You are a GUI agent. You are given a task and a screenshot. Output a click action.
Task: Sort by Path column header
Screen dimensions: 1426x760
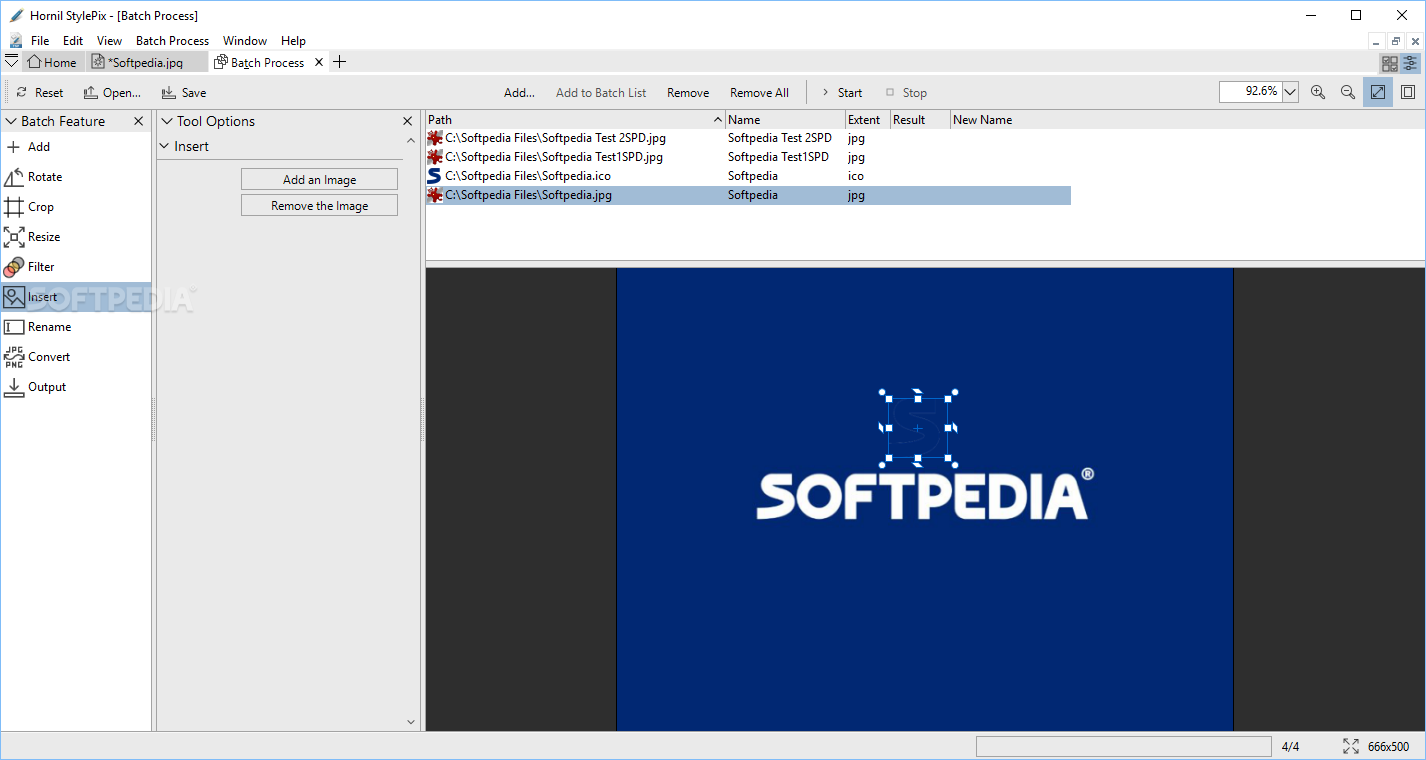[575, 120]
